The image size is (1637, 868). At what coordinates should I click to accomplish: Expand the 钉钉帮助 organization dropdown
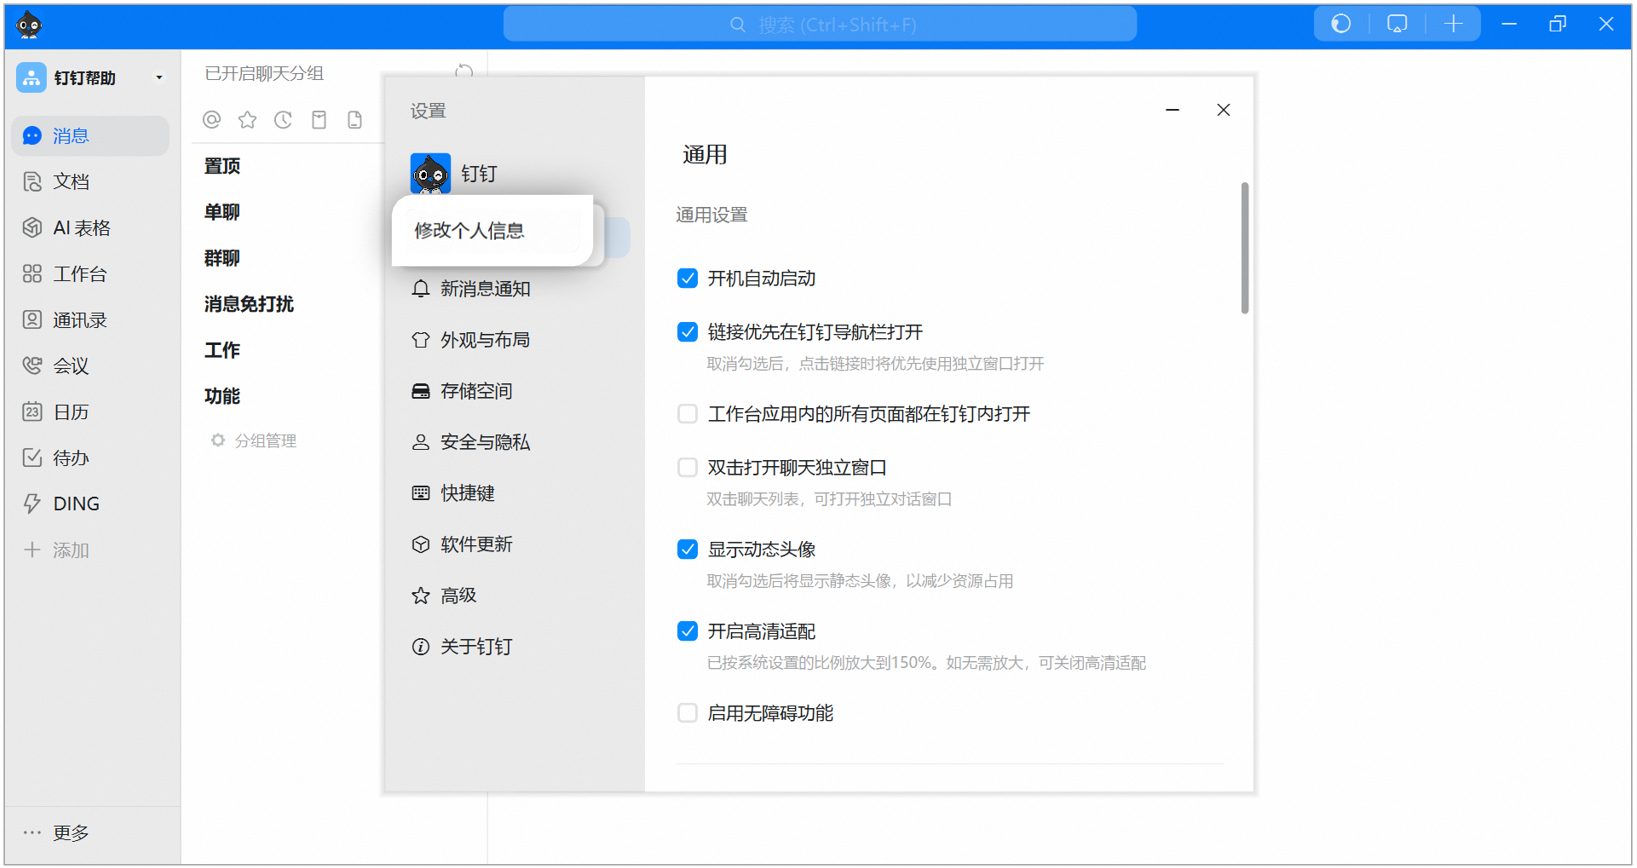click(159, 78)
